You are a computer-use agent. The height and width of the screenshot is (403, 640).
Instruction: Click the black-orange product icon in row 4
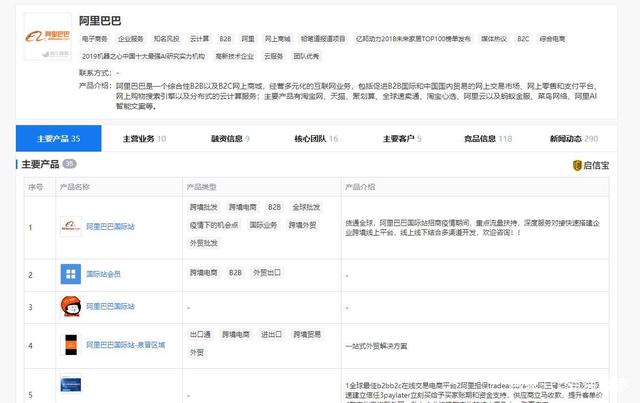coord(71,345)
